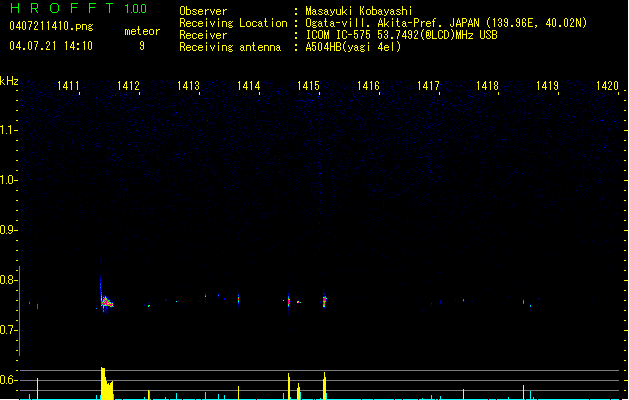Click the 1412 time axis label
629x400 pixels.
pyautogui.click(x=128, y=86)
